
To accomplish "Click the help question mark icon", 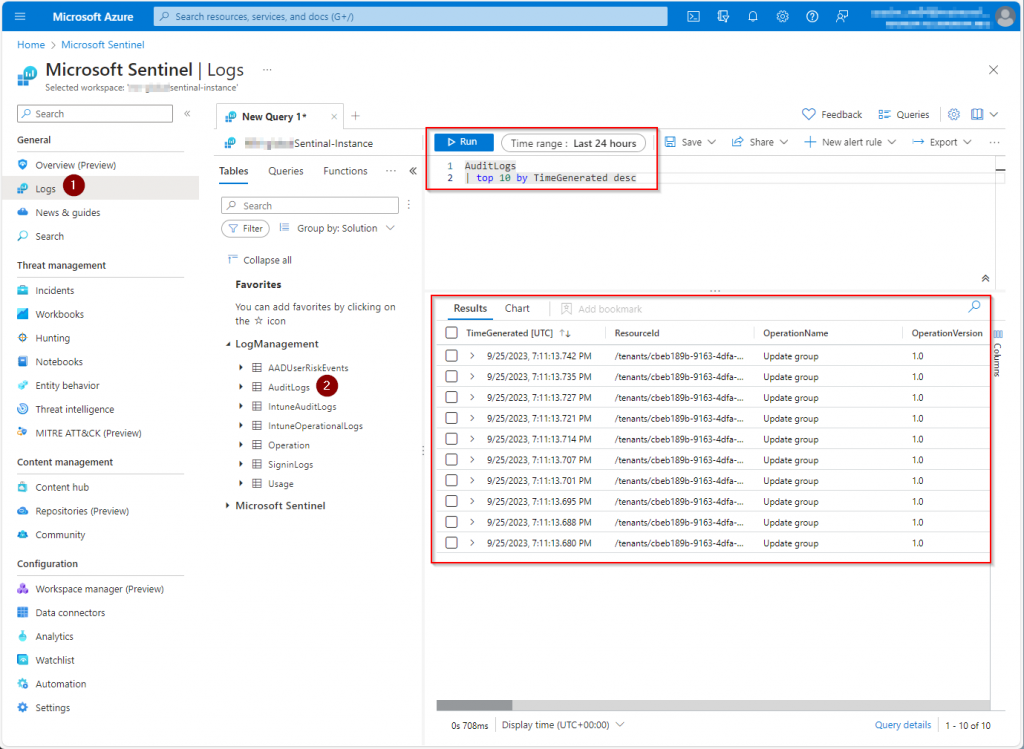I will pos(812,17).
